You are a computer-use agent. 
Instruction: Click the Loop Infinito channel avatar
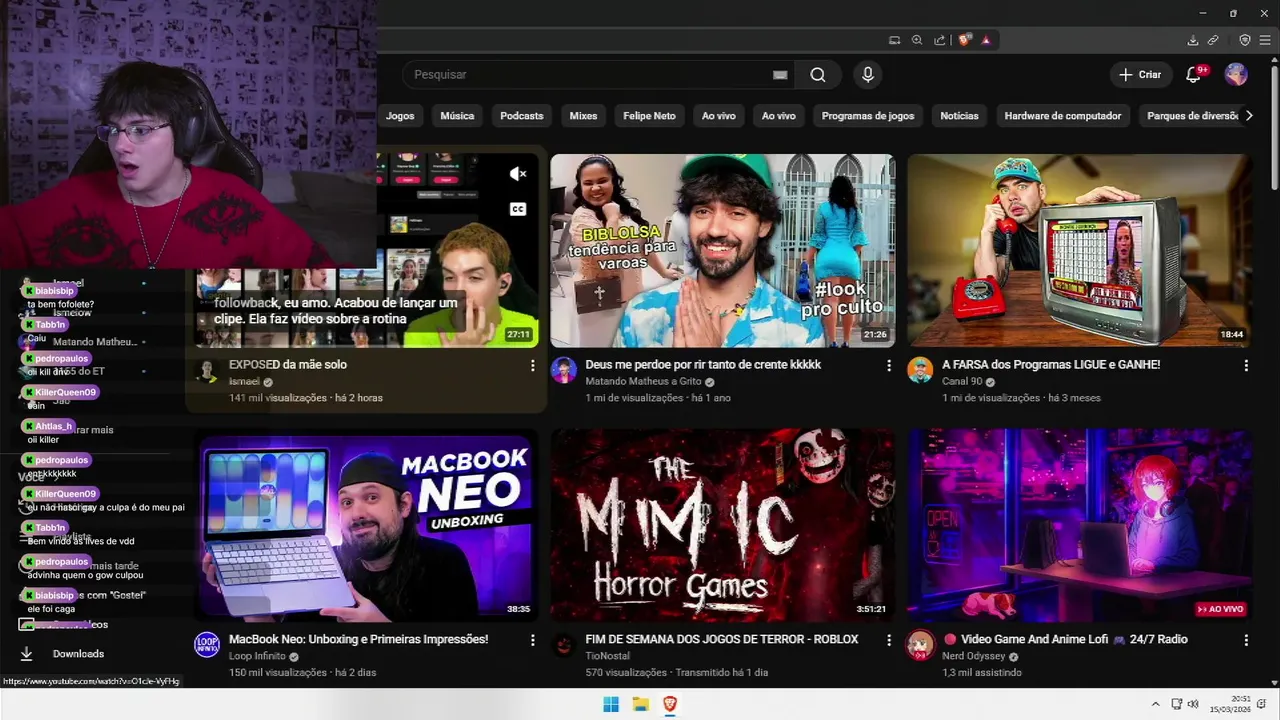tap(207, 644)
